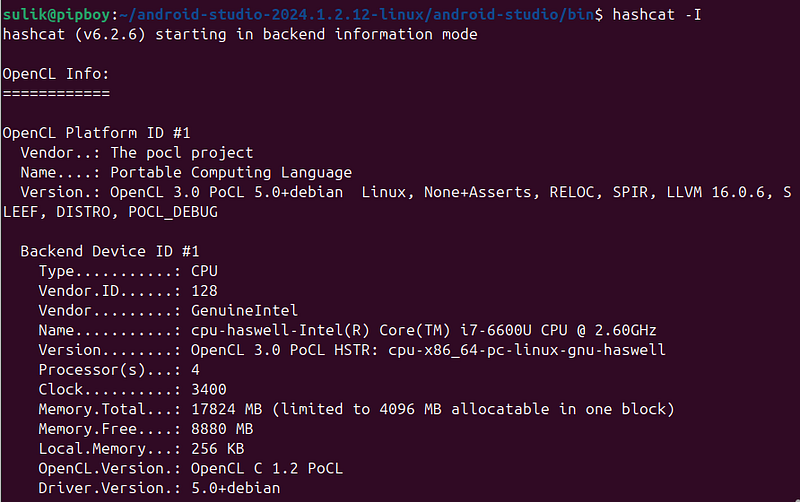
Task: Click the Memory.Total 17824 MB value
Action: coord(227,409)
